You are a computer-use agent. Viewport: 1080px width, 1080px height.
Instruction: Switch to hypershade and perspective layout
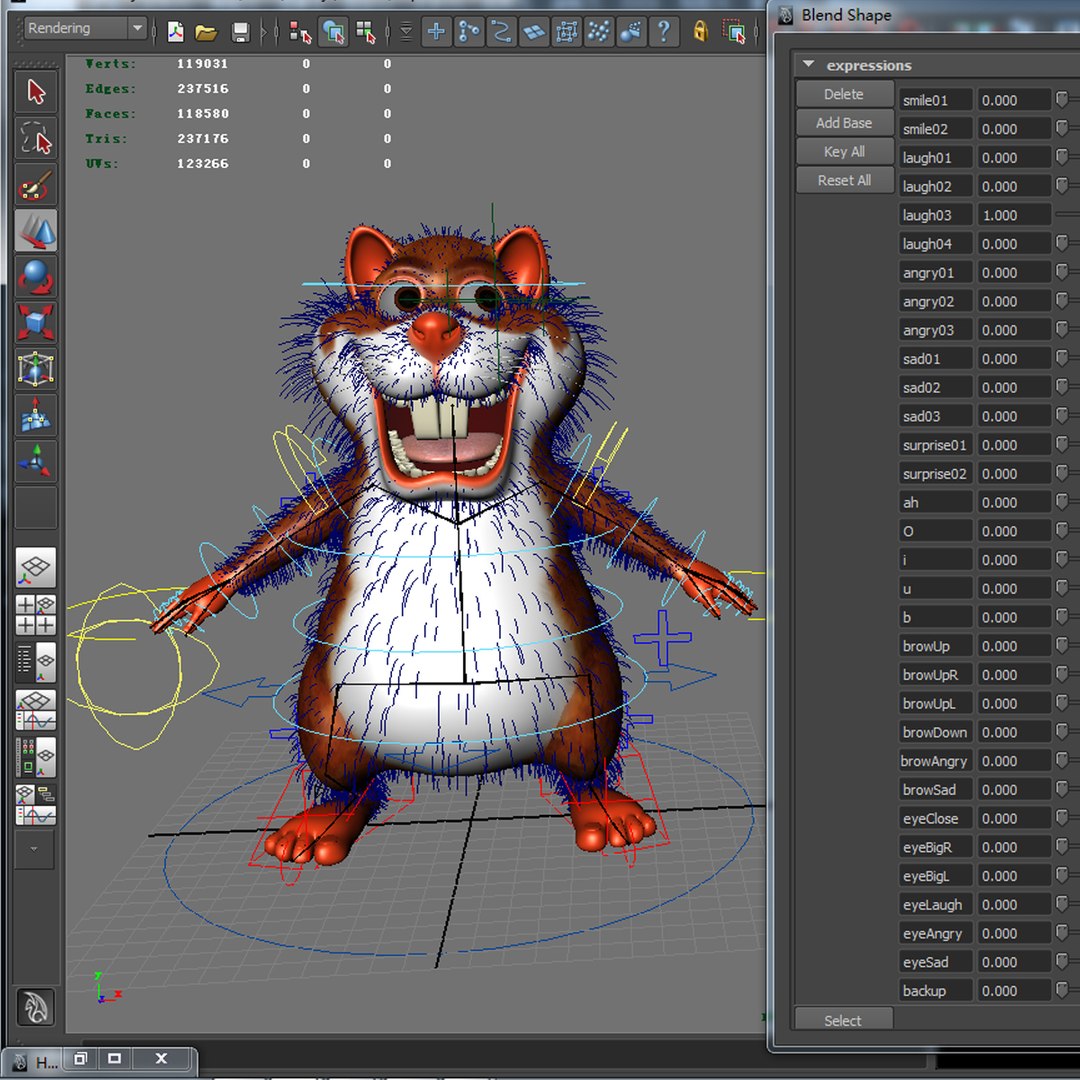click(x=36, y=757)
